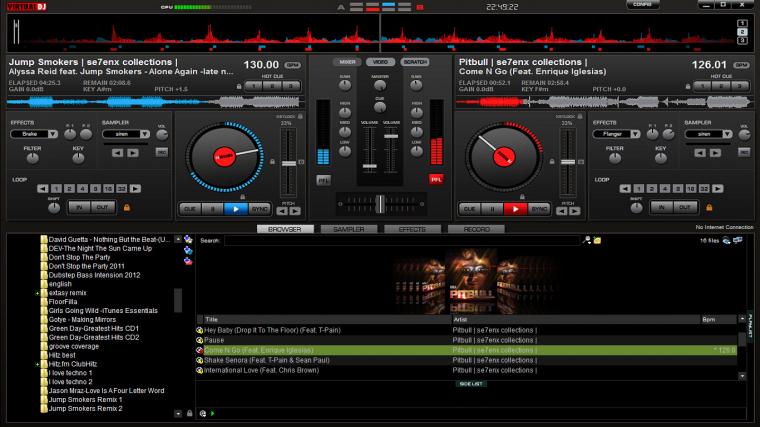Open siren sampler dropdown on left deck
Viewport: 760px width, 427px height.
tap(144, 134)
